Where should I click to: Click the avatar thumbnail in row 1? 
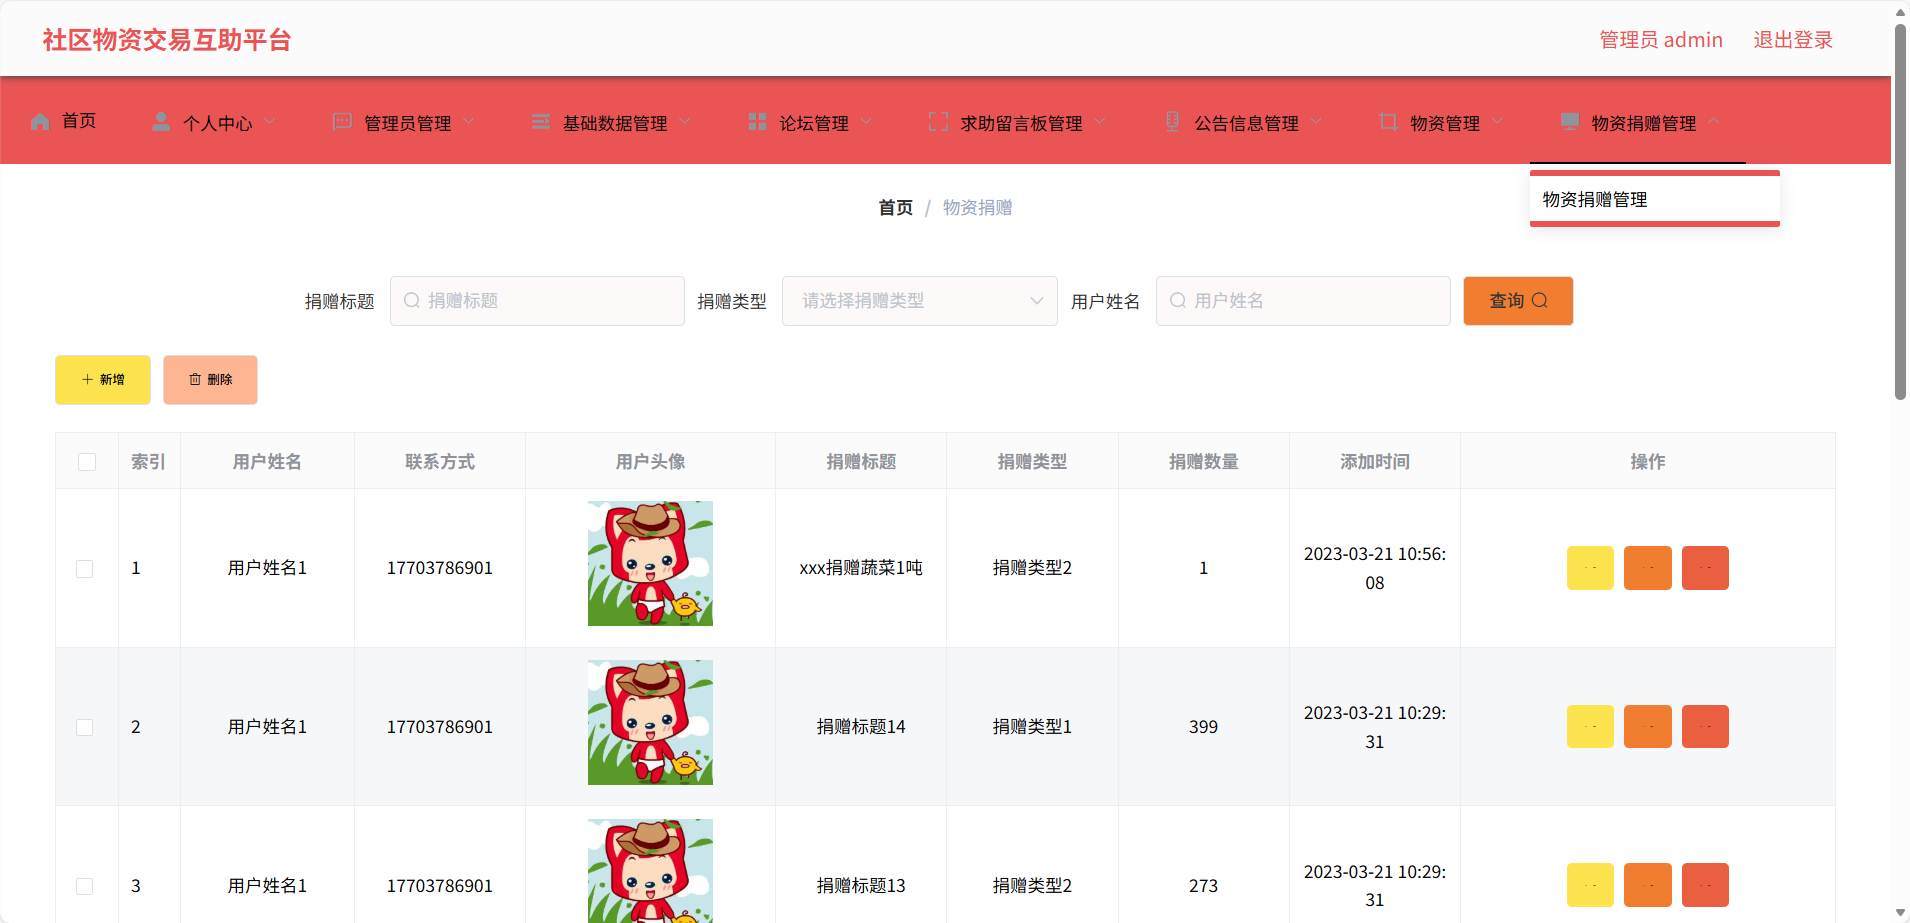(x=650, y=564)
